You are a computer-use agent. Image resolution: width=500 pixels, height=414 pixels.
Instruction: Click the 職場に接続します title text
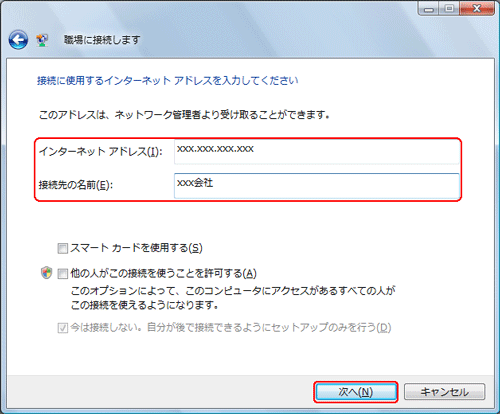[102, 40]
